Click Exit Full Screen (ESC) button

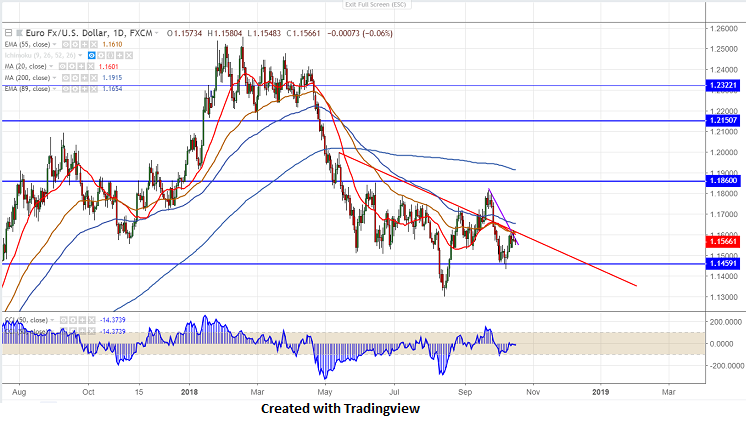click(376, 4)
